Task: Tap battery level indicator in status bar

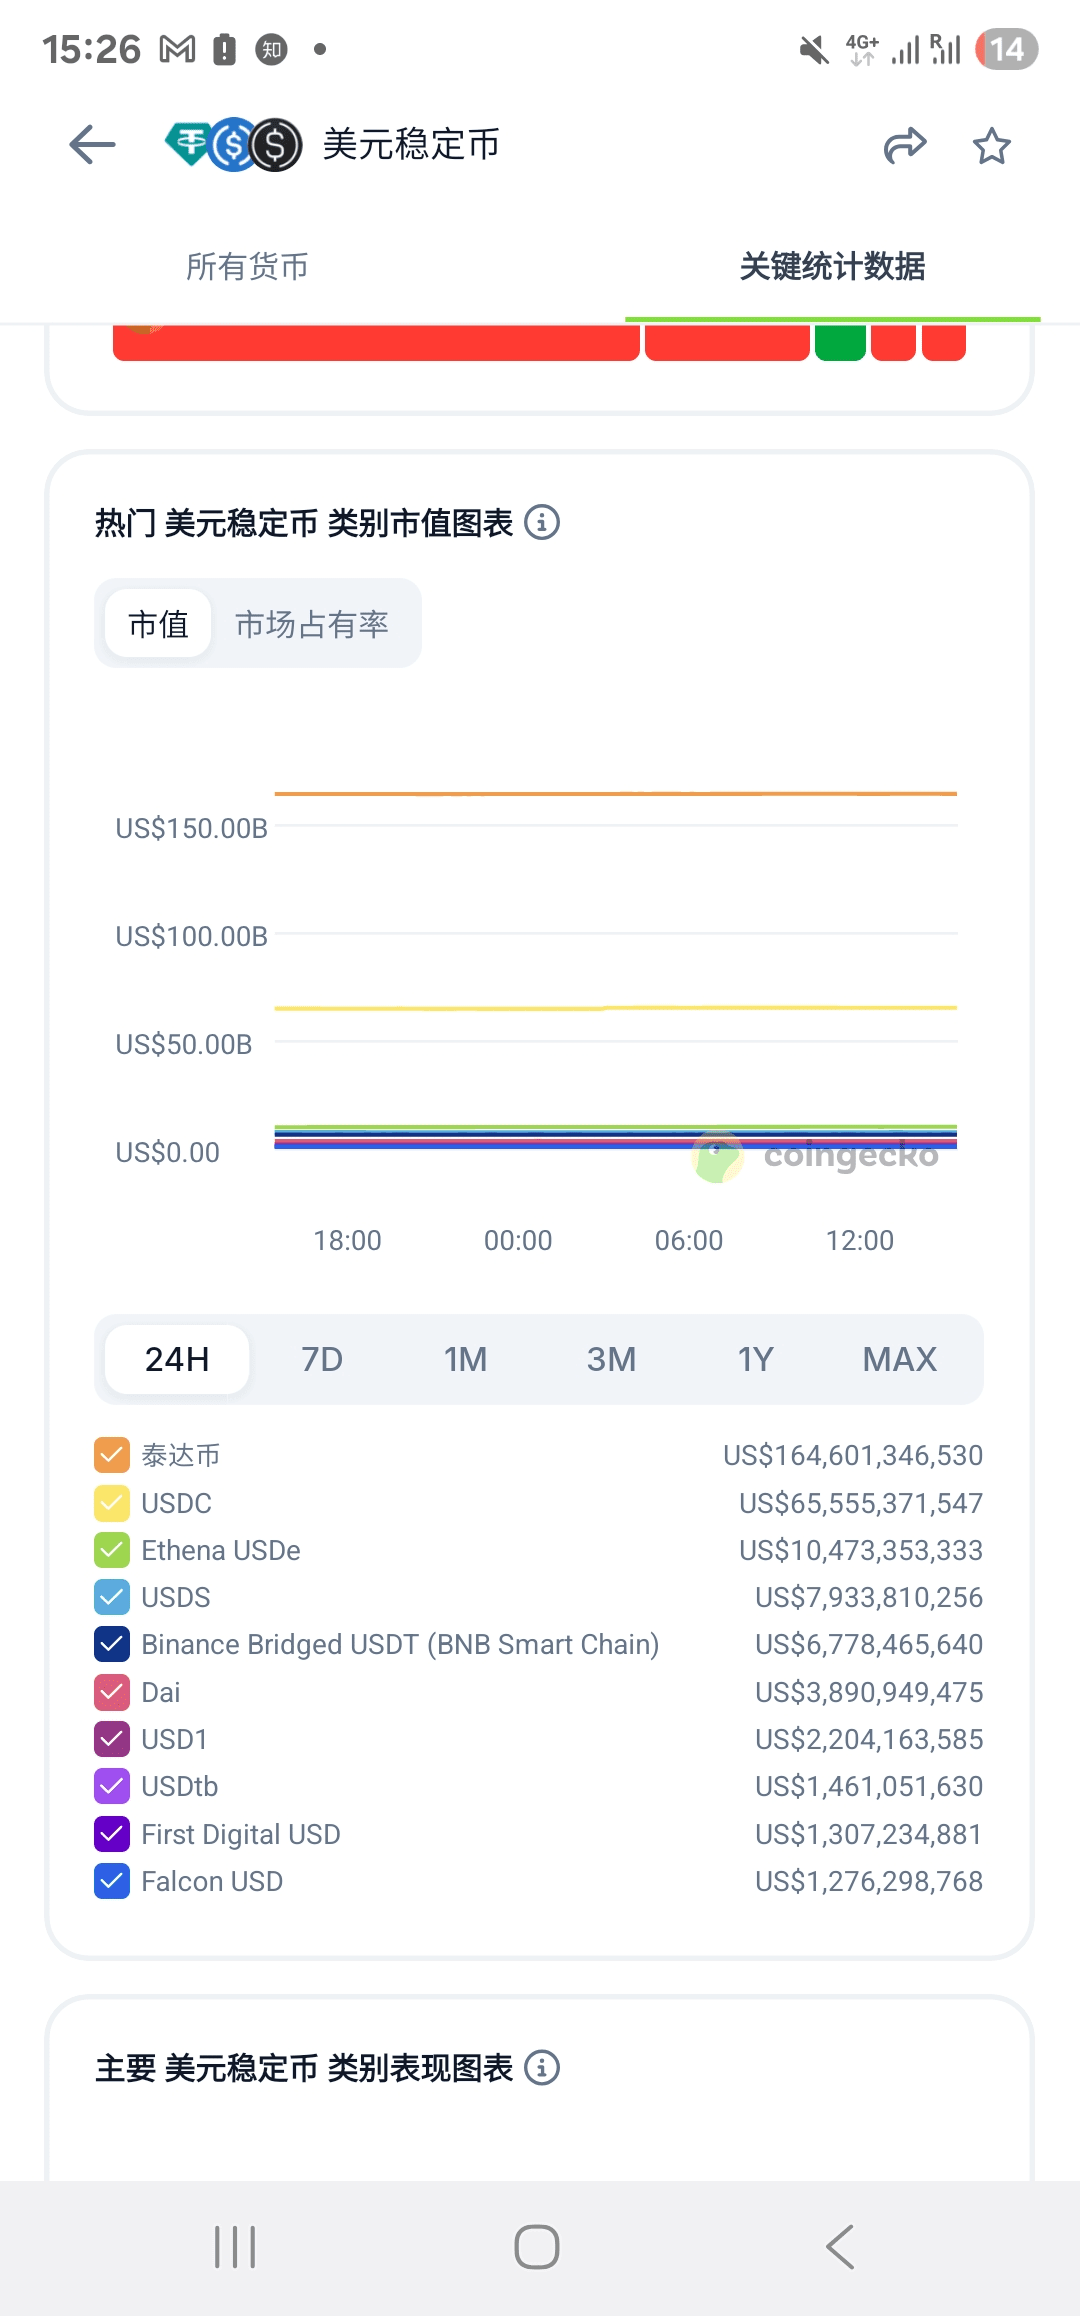Action: 1007,49
